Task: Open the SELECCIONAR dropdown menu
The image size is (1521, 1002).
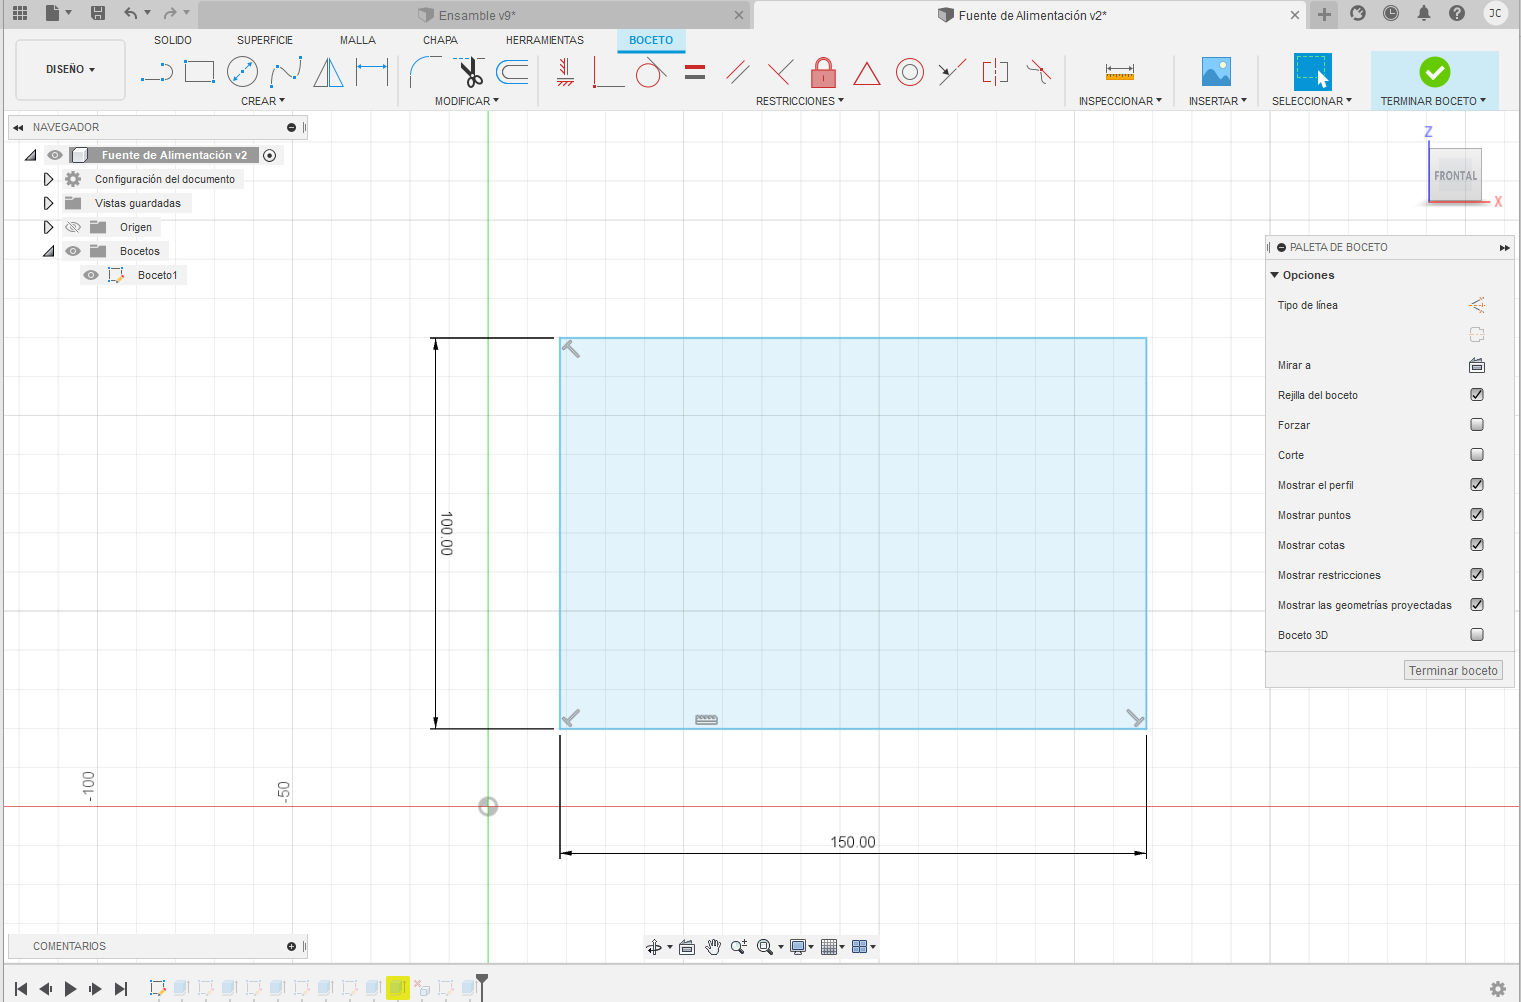Action: (1312, 101)
